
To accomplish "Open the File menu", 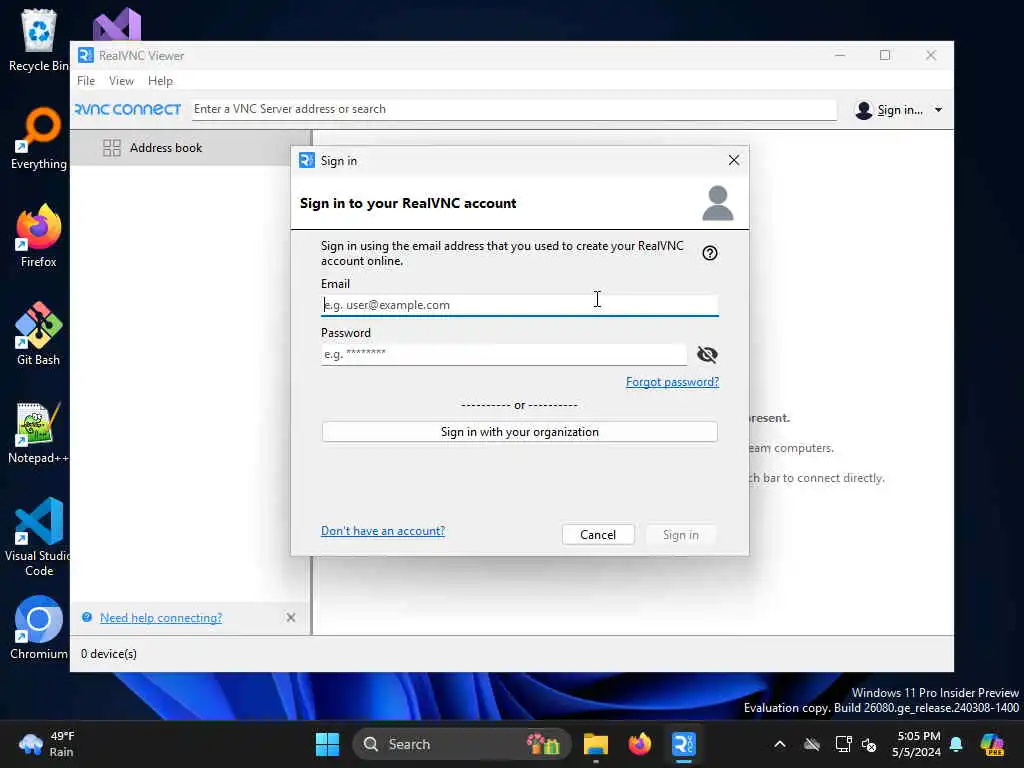I will click(x=86, y=81).
